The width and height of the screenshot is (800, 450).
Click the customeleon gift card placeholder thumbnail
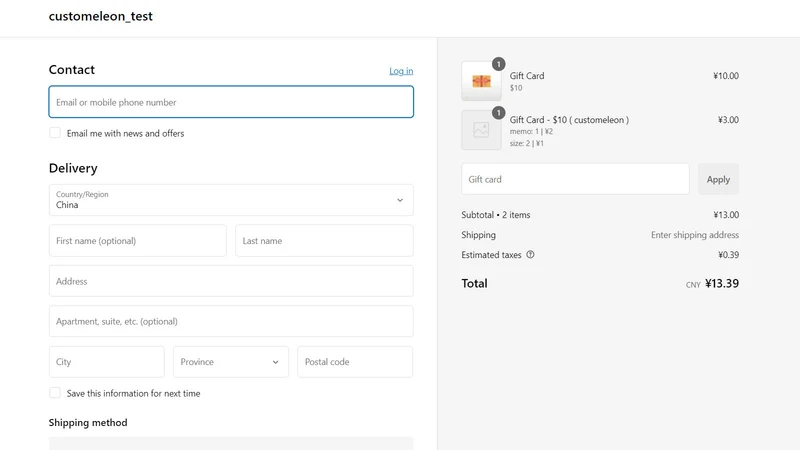point(481,130)
